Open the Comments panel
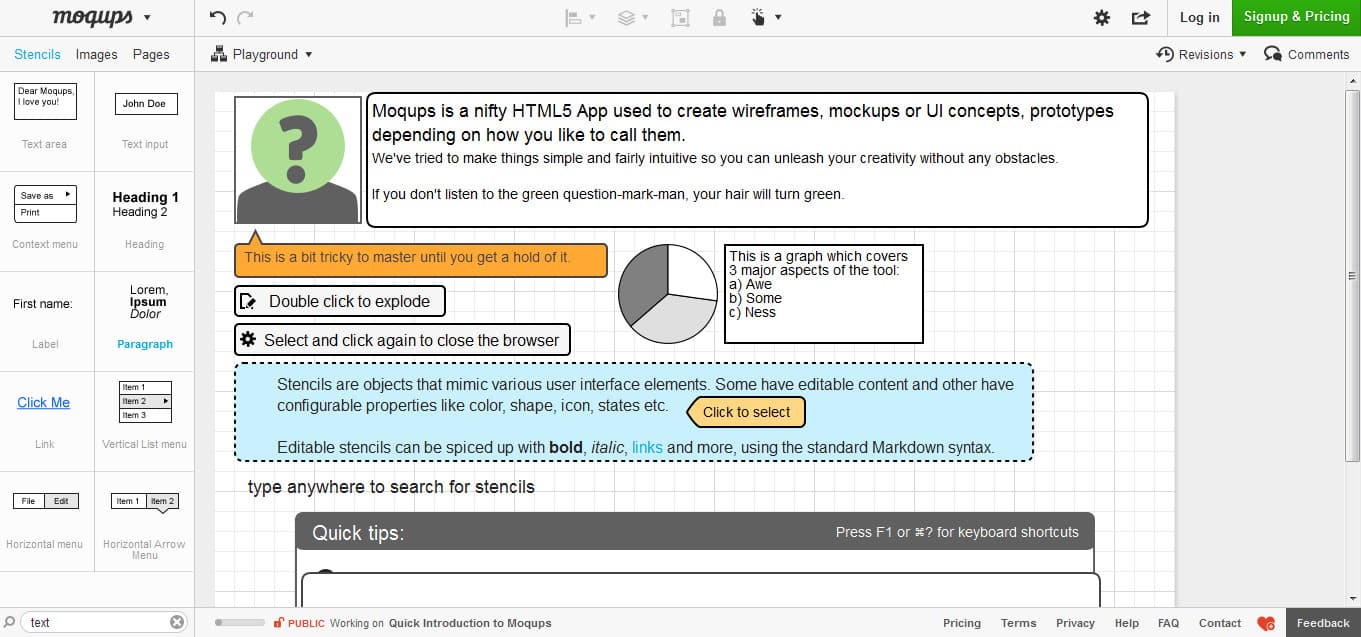The image size is (1361, 637). (1306, 55)
